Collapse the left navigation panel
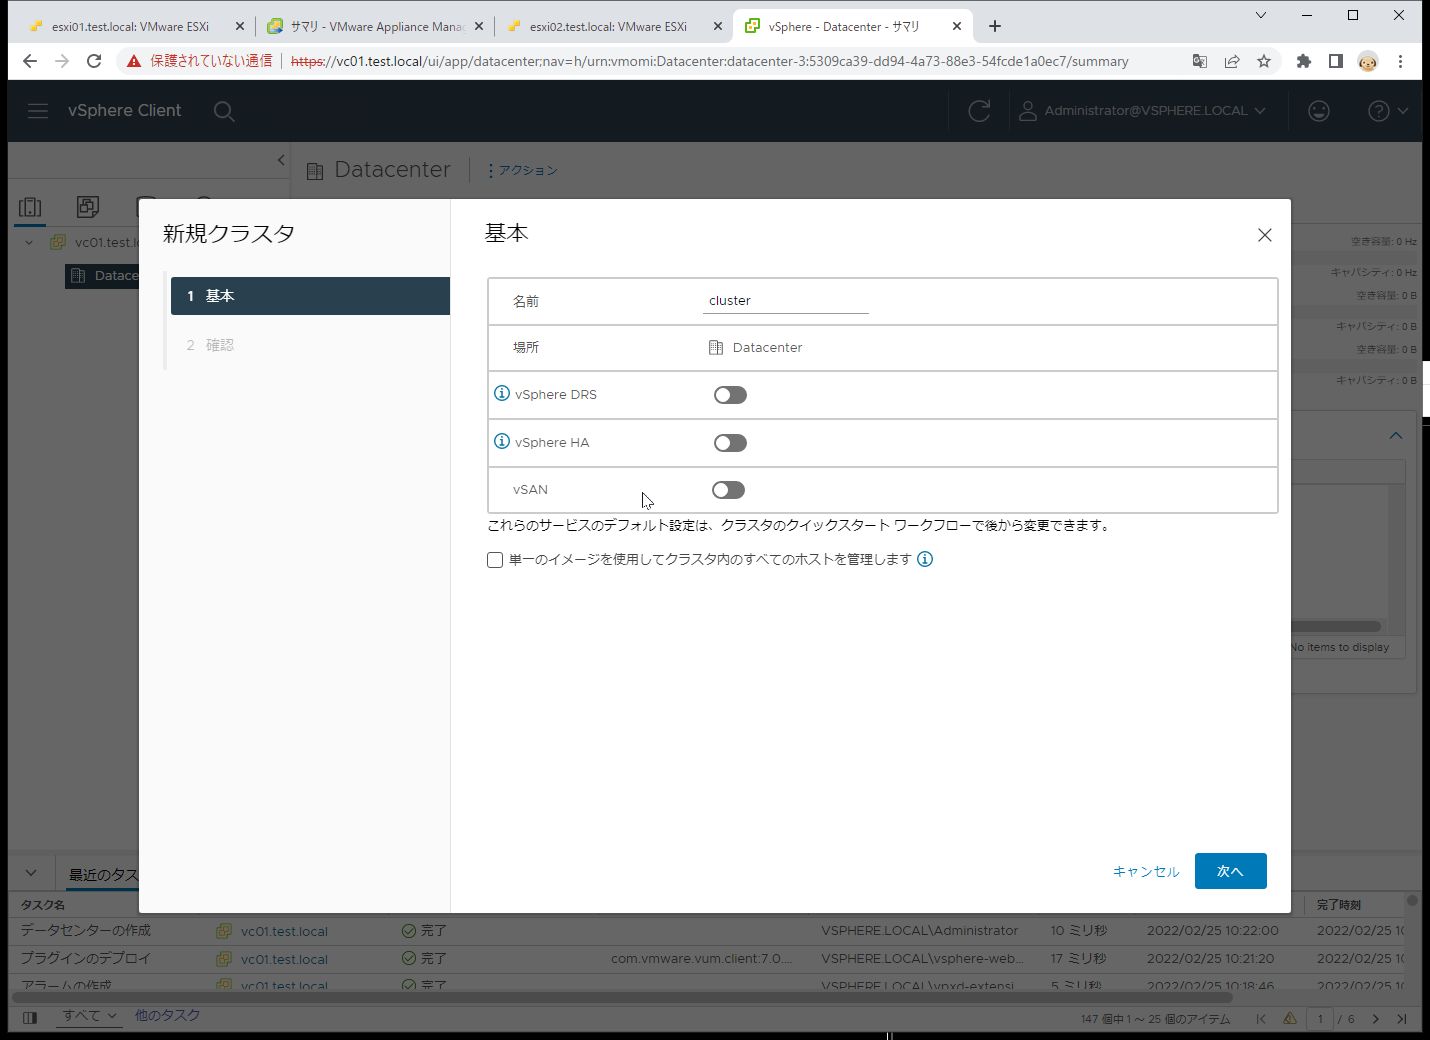Image resolution: width=1430 pixels, height=1040 pixels. click(281, 160)
